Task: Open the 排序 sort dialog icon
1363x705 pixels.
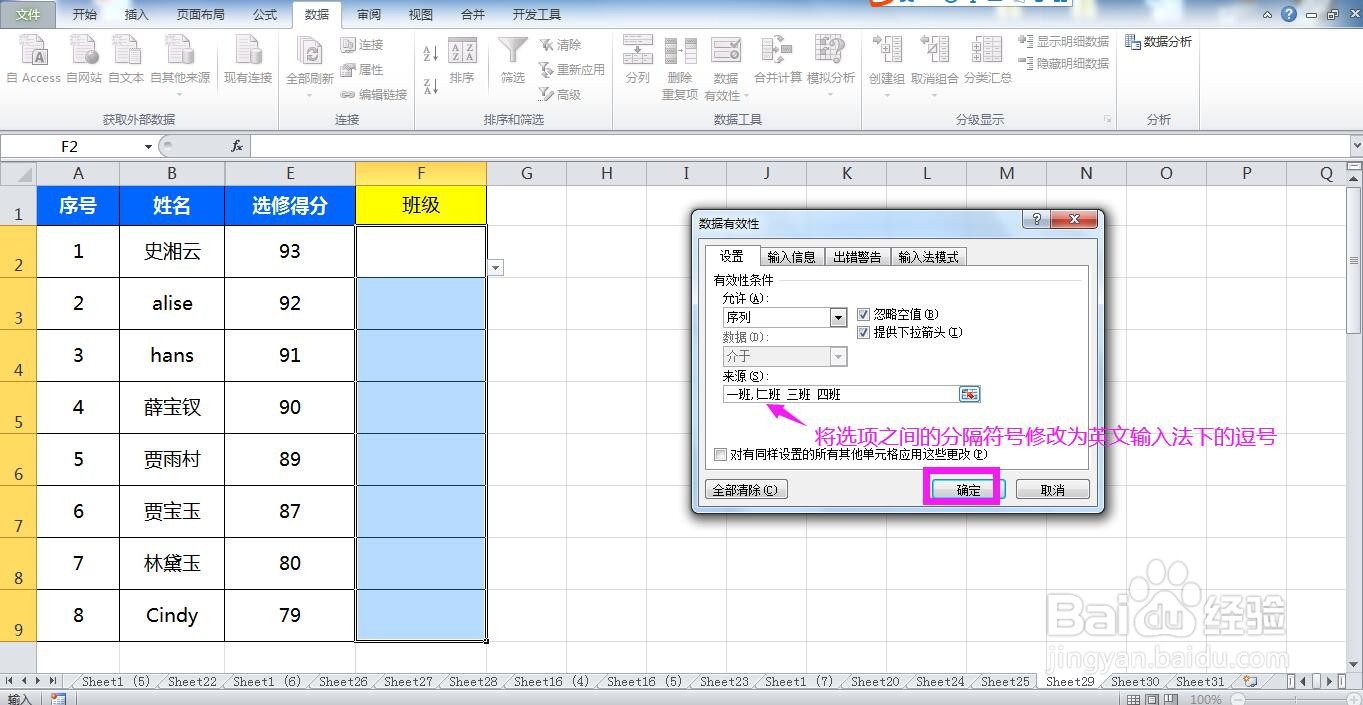Action: [x=462, y=60]
